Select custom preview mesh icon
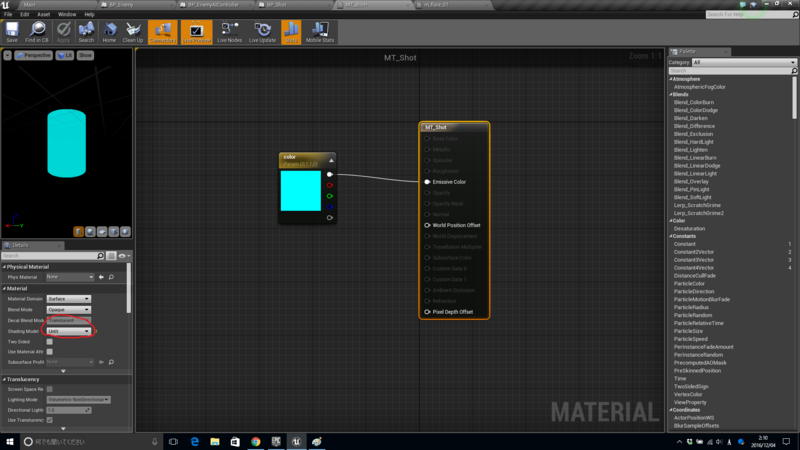This screenshot has height=450, width=800. point(126,232)
